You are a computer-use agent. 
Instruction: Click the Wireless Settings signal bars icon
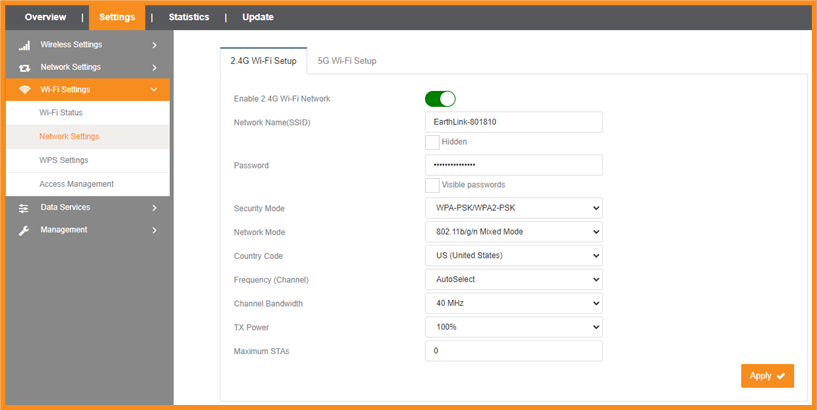24,45
